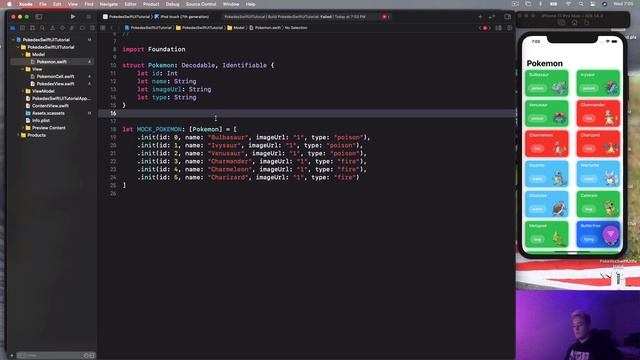This screenshot has width=640, height=360.
Task: Open the editor options split icon
Action: [x=498, y=28]
